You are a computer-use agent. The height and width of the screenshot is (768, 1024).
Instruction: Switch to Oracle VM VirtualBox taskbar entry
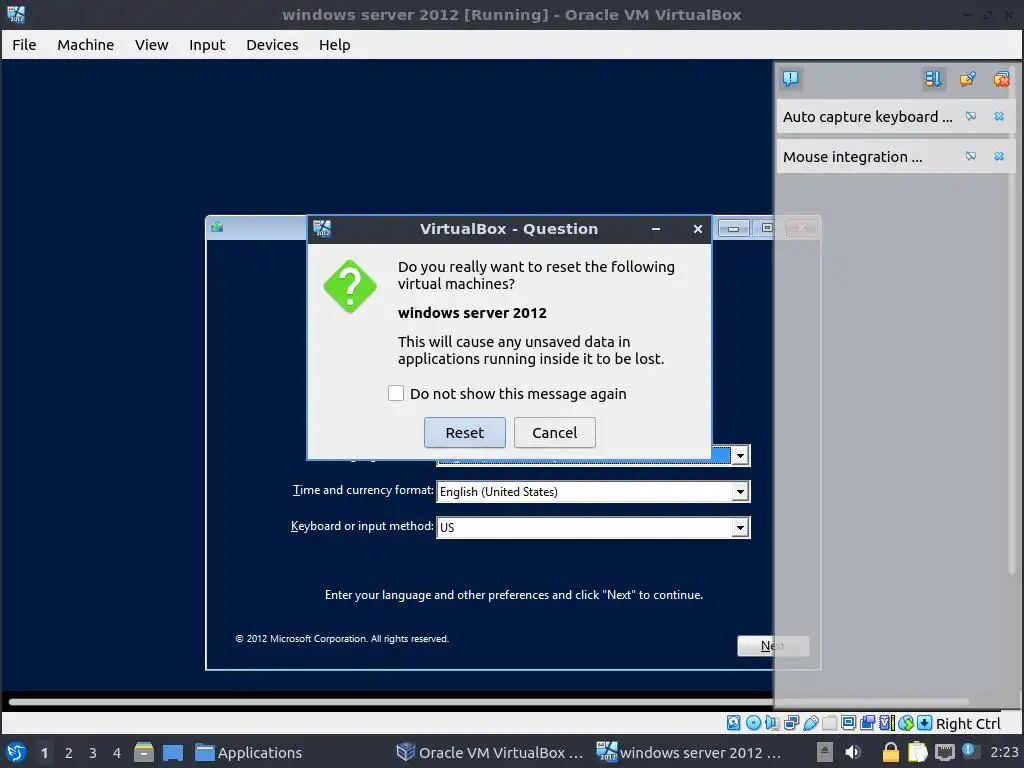click(490, 752)
